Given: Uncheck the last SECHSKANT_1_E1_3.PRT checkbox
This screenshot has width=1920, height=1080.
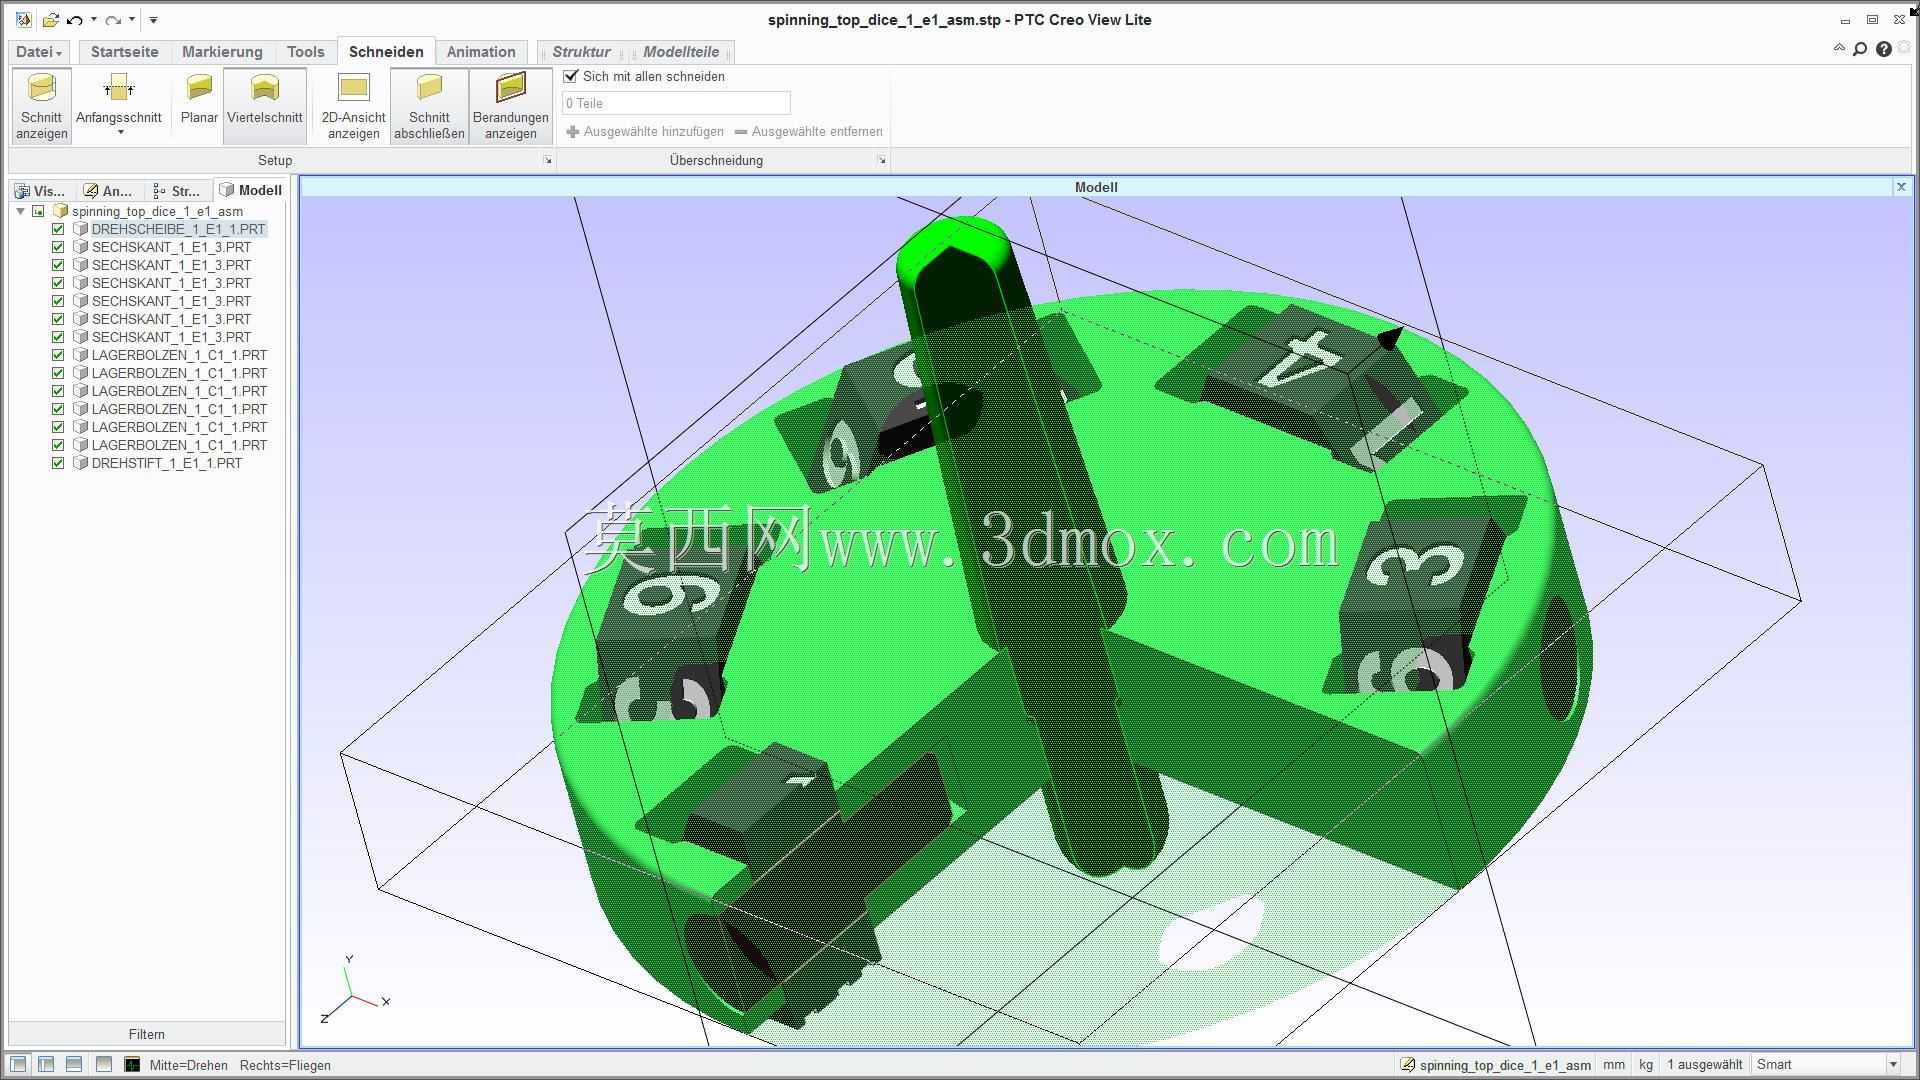Looking at the screenshot, I should [x=58, y=337].
